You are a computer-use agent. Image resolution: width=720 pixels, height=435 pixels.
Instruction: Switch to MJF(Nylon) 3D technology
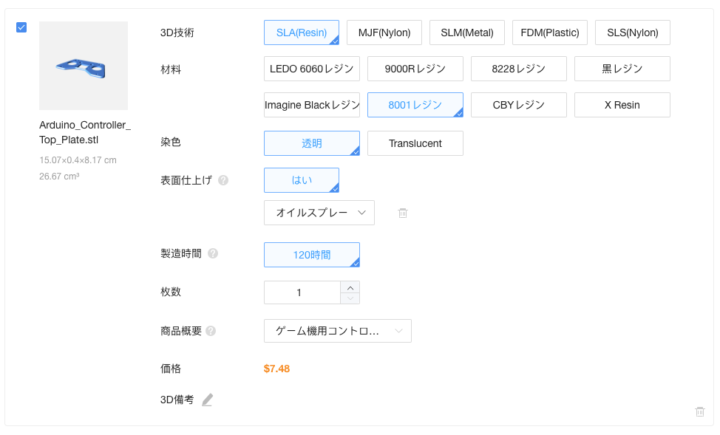click(385, 32)
